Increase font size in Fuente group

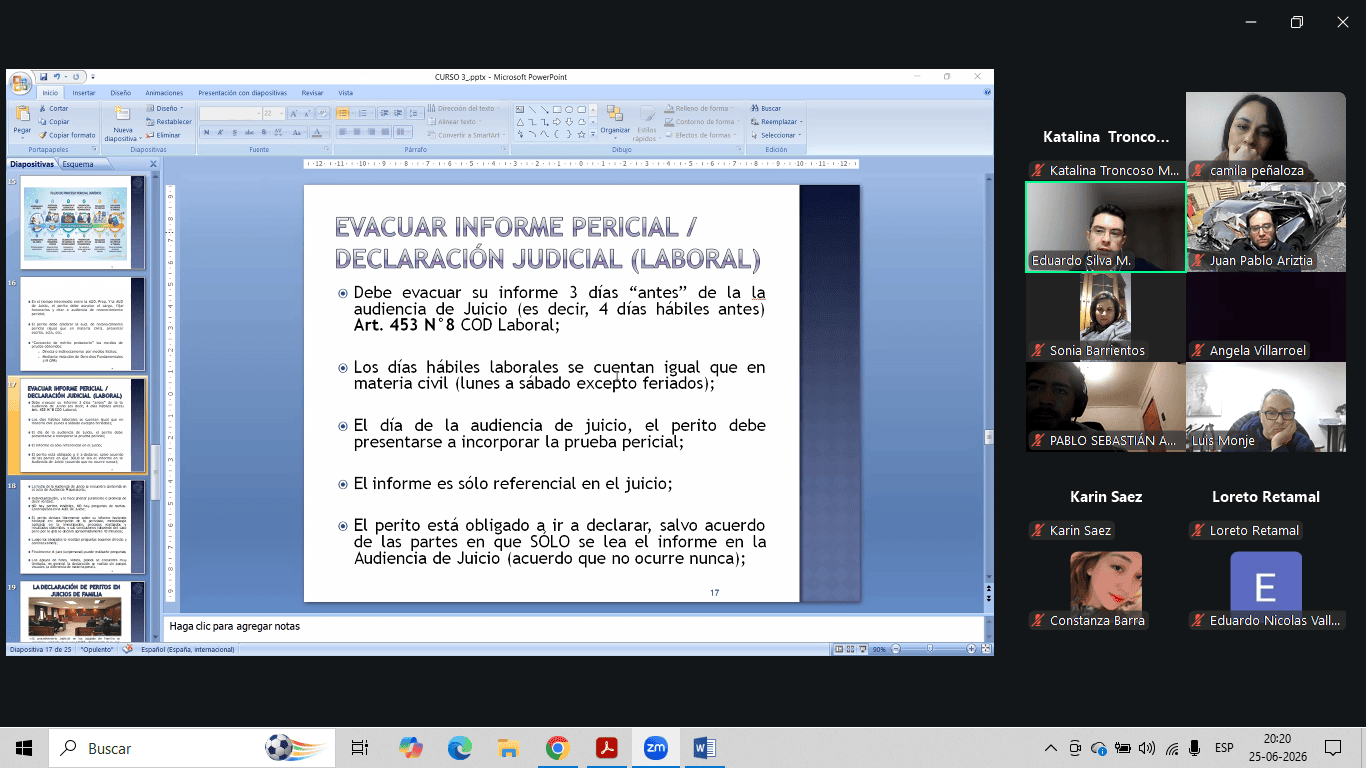[293, 114]
